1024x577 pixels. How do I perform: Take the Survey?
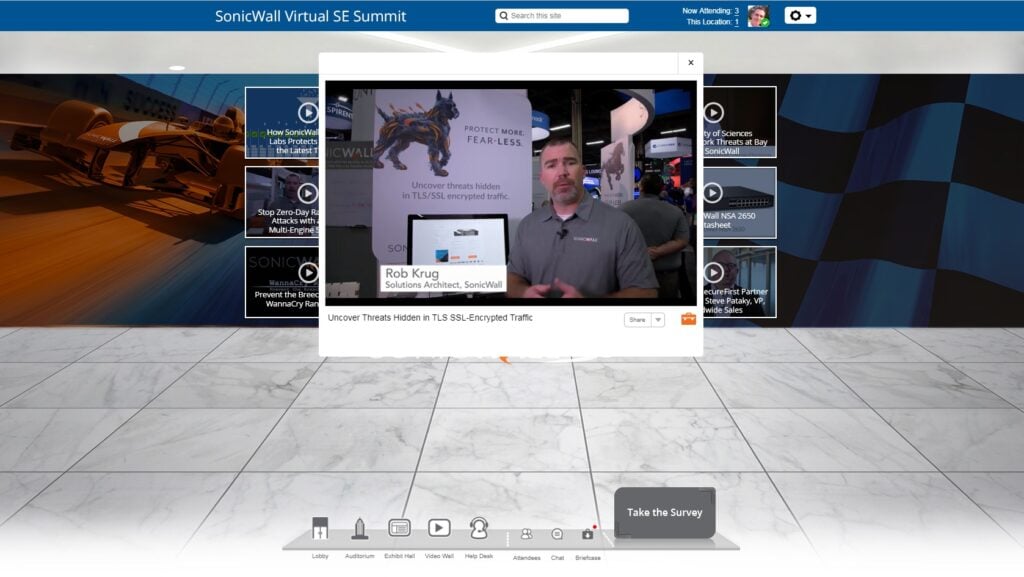665,512
